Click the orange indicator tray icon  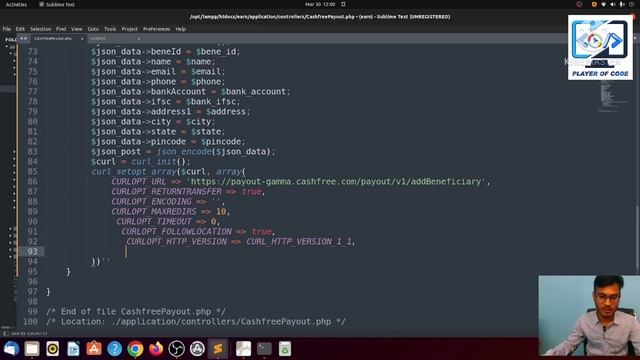point(594,4)
